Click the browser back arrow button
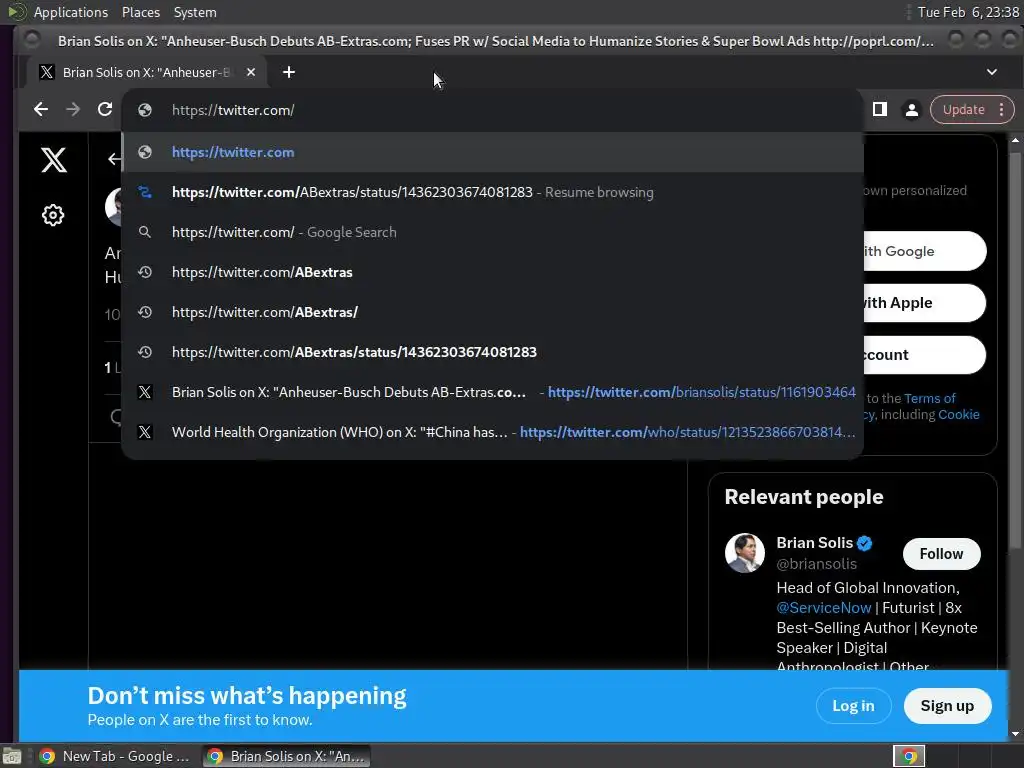1024x768 pixels. click(x=40, y=109)
